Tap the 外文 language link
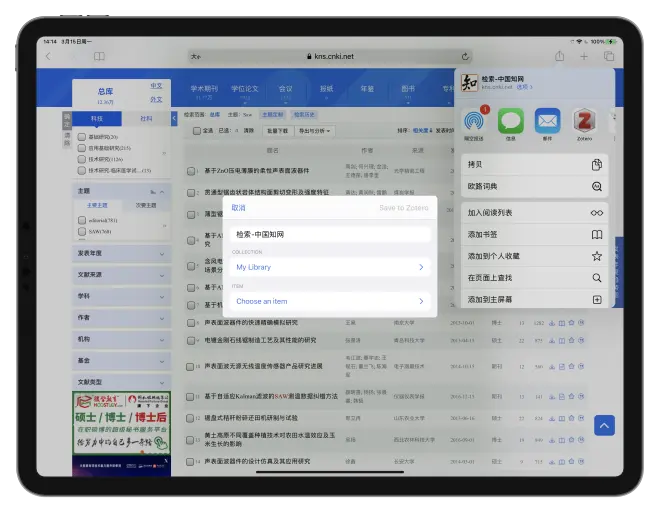The height and width of the screenshot is (513, 660). [x=156, y=99]
